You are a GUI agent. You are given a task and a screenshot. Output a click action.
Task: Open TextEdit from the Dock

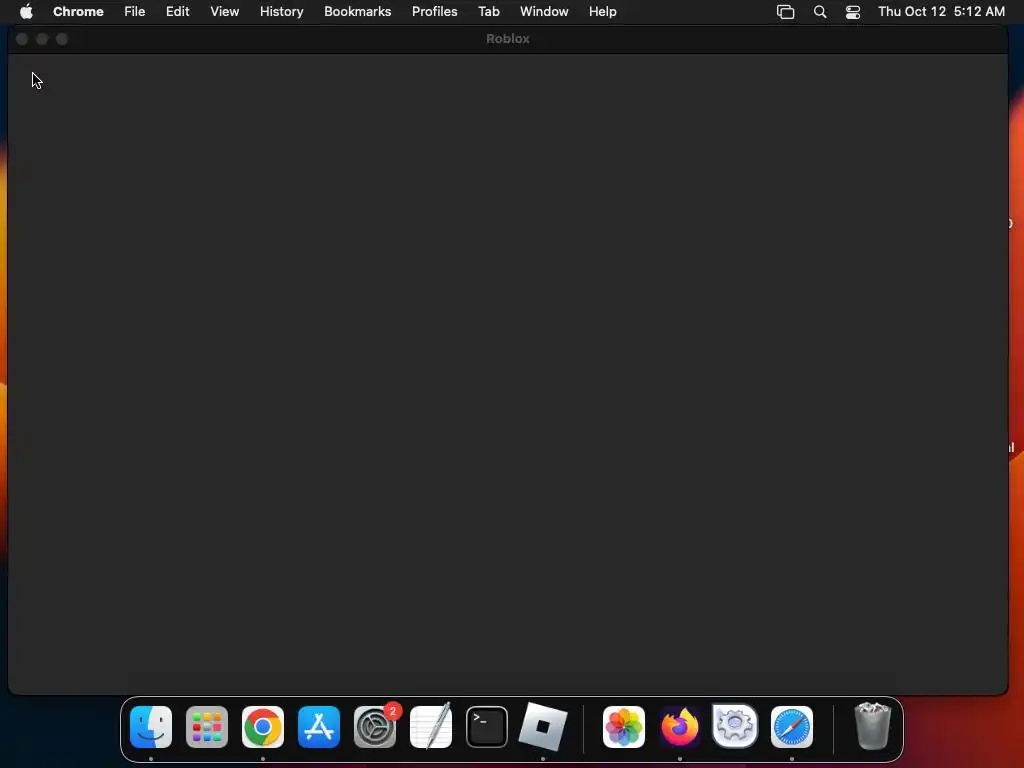tap(431, 727)
